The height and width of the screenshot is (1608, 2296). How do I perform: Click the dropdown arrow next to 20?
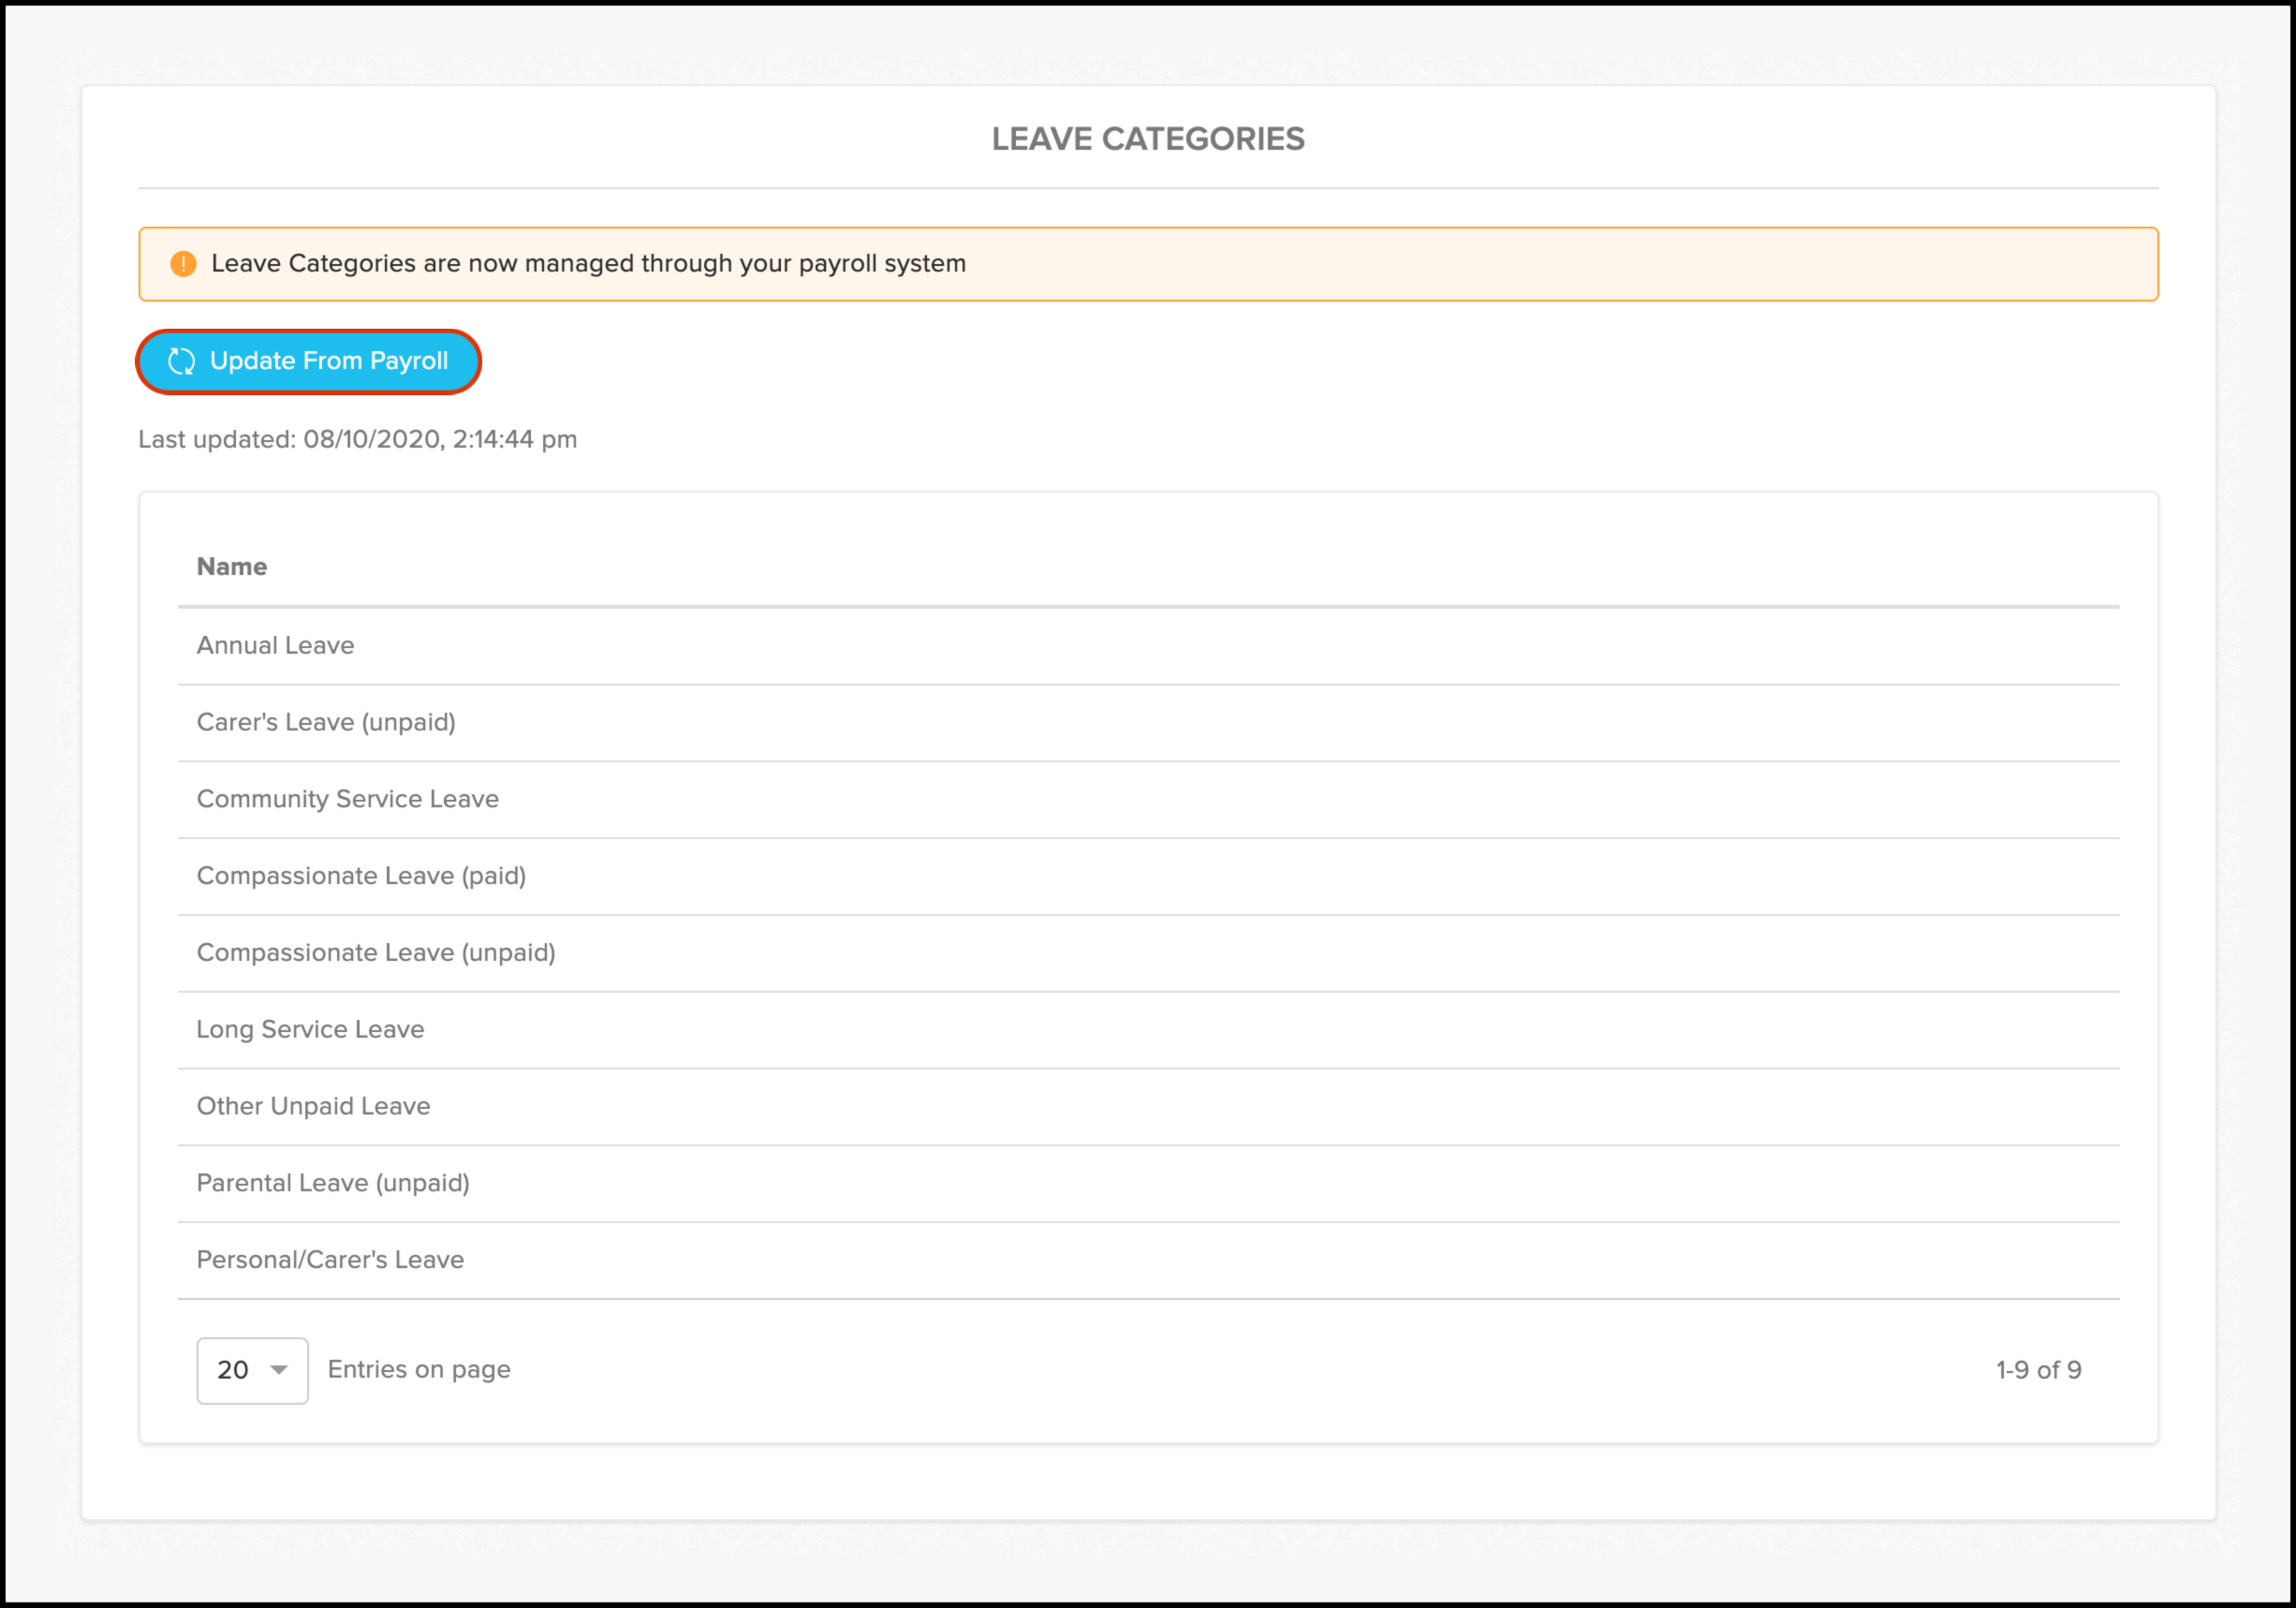279,1370
